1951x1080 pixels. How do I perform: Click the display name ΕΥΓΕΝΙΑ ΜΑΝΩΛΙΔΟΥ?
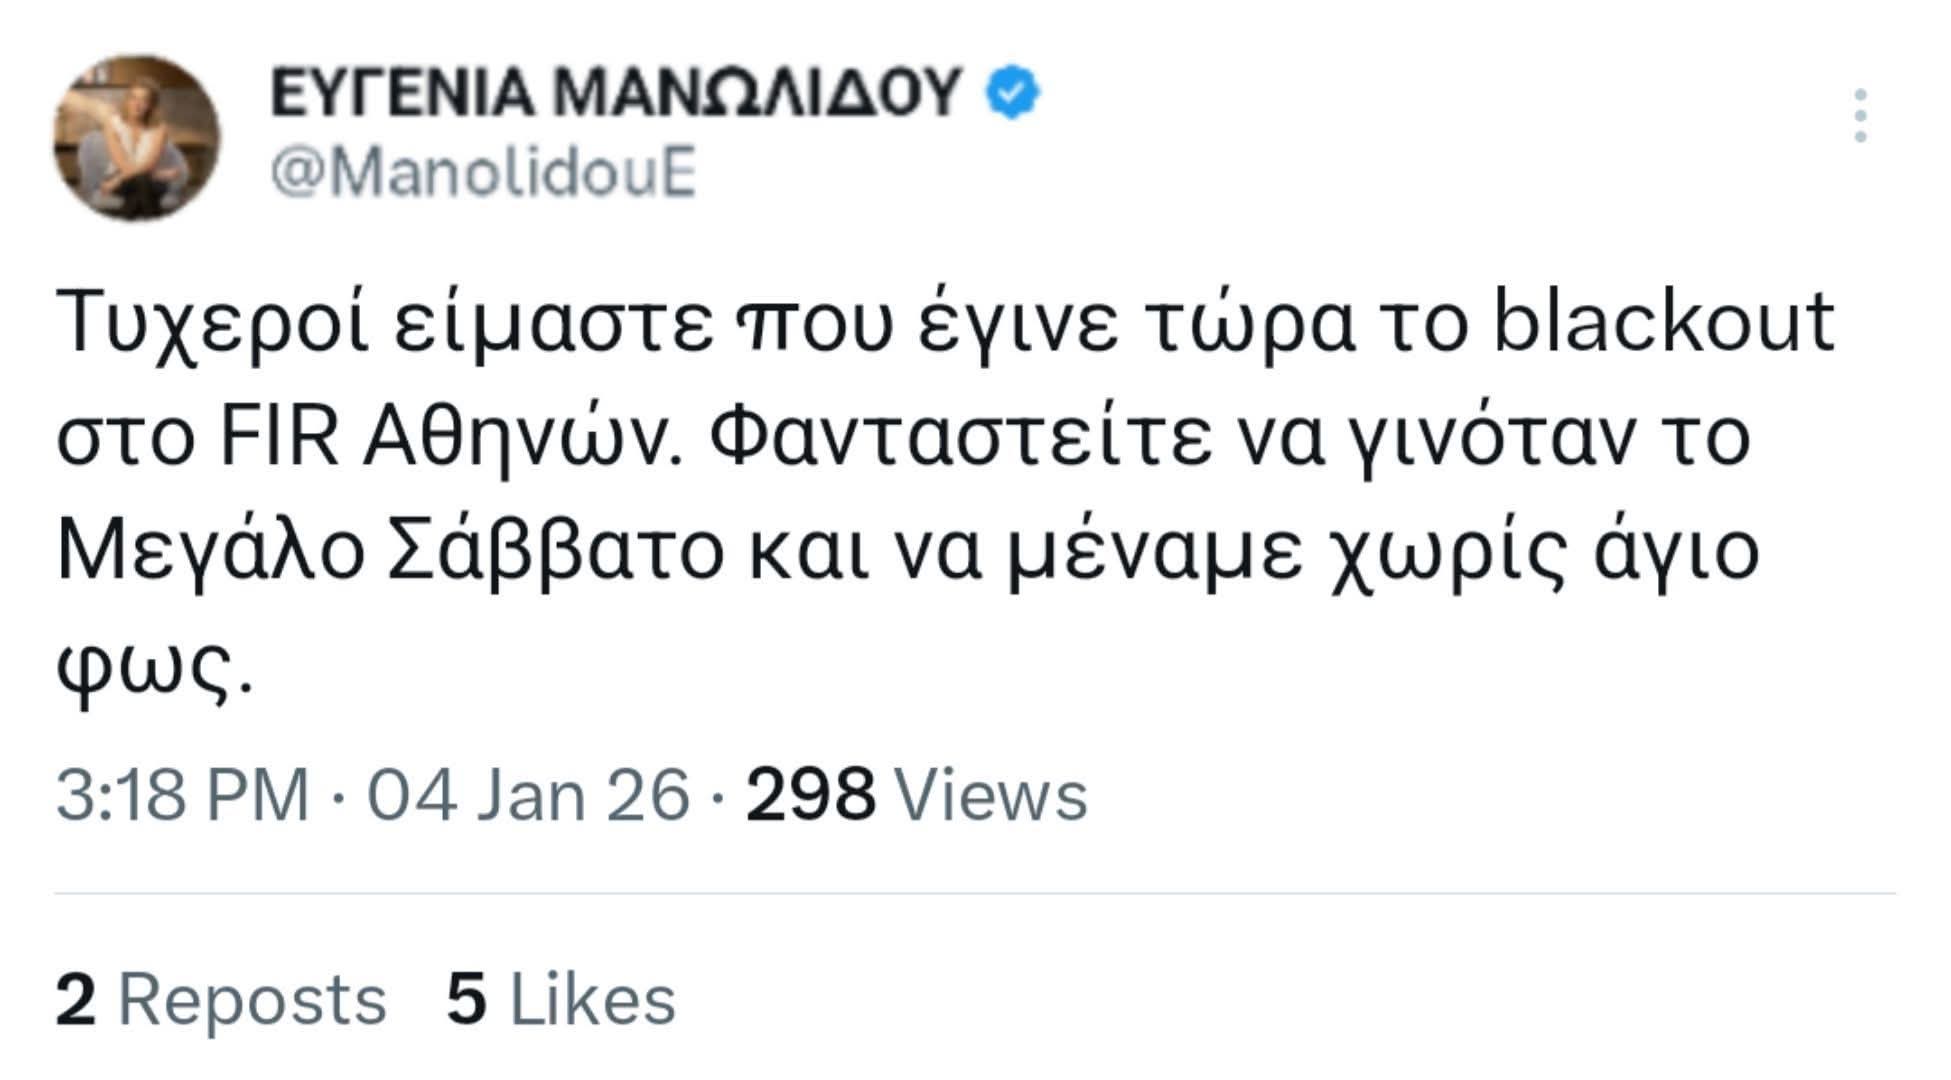[x=620, y=90]
